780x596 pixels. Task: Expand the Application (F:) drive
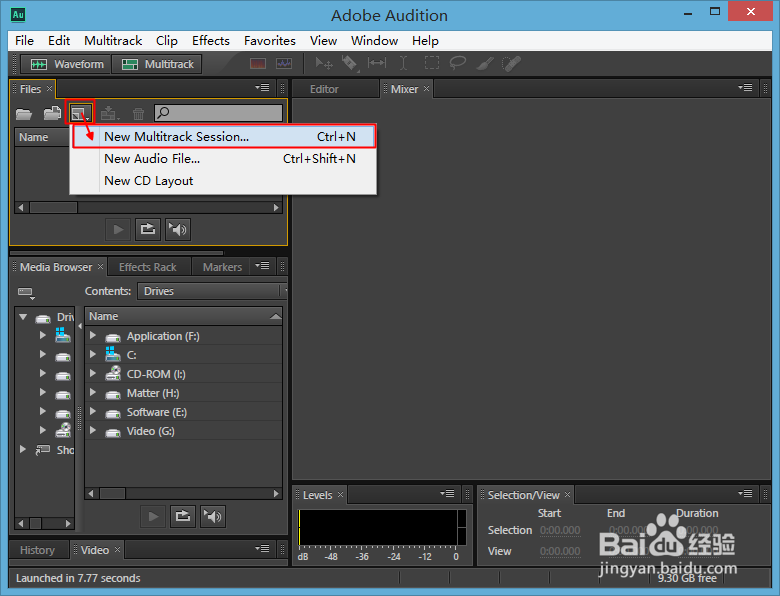pyautogui.click(x=93, y=336)
